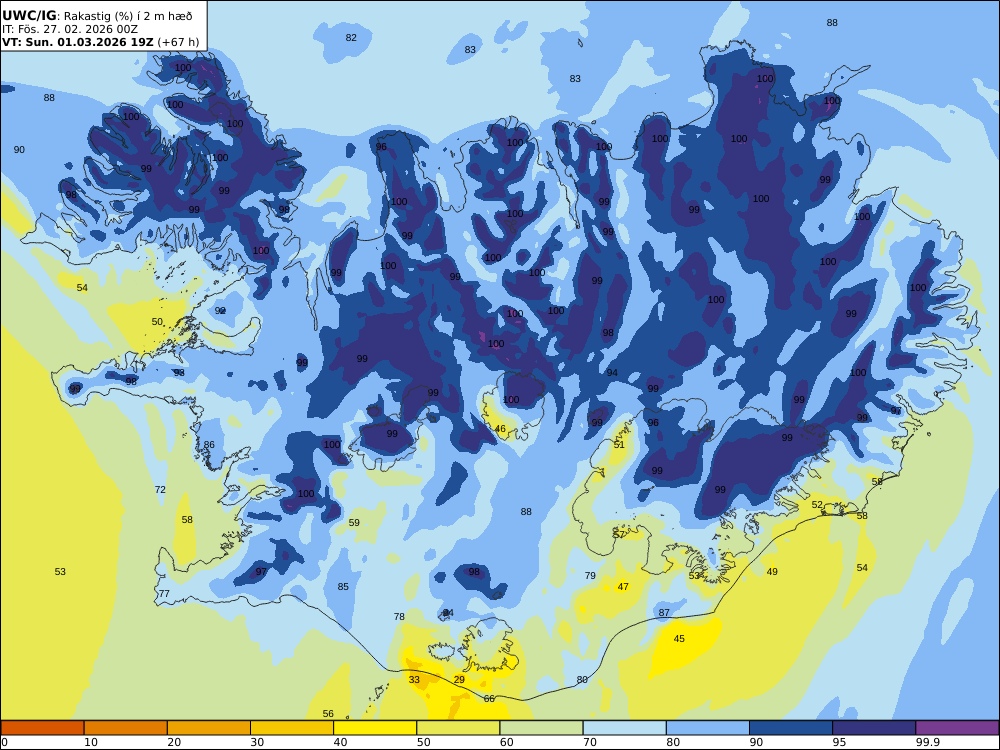Click the 'IT: Fös. 27. 02. 2026 00Z' line
Viewport: 1000px width, 750px height.
point(70,29)
